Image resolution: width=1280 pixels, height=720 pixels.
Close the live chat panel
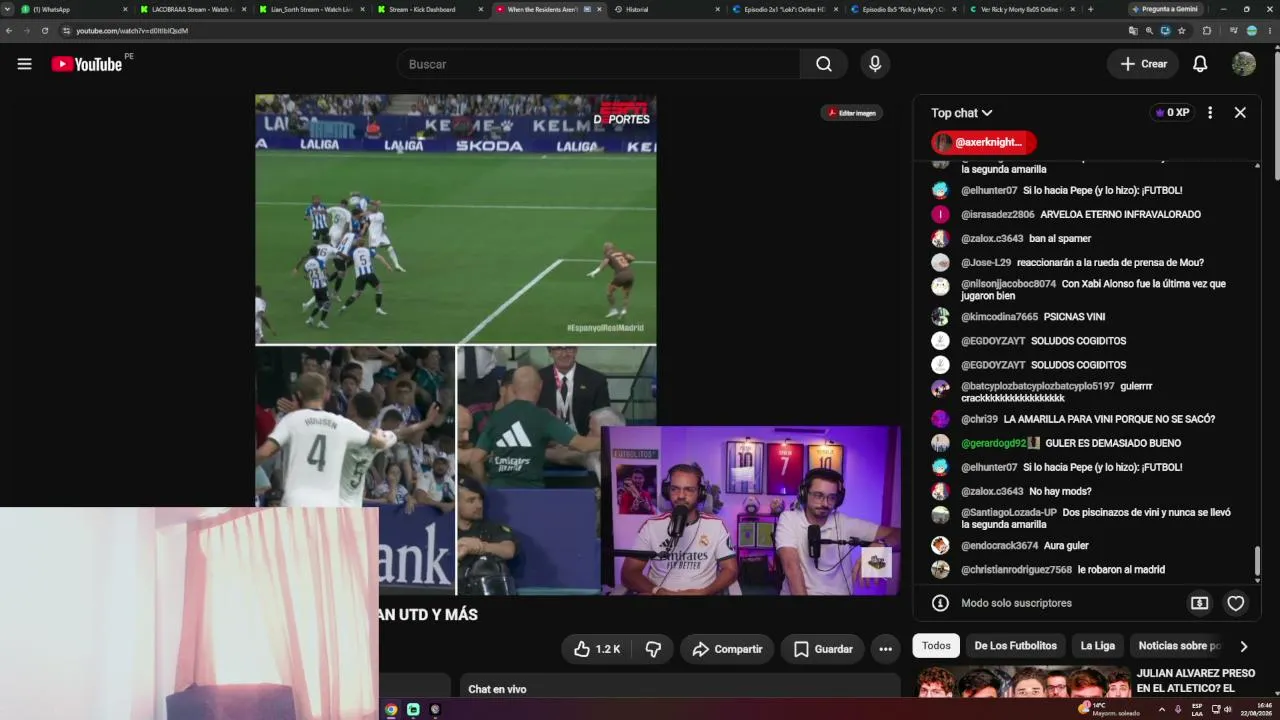pyautogui.click(x=1240, y=113)
